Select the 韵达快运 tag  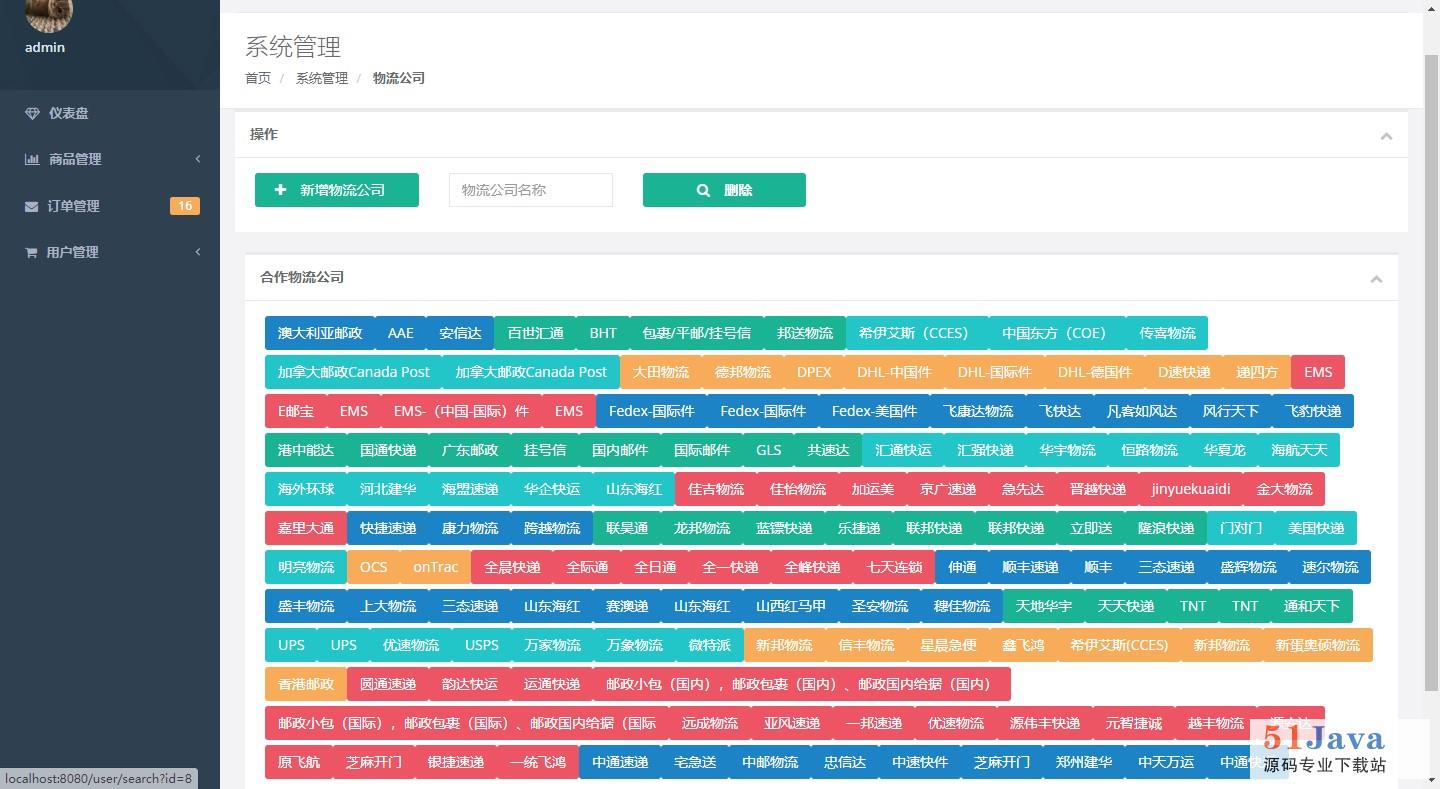coord(470,684)
